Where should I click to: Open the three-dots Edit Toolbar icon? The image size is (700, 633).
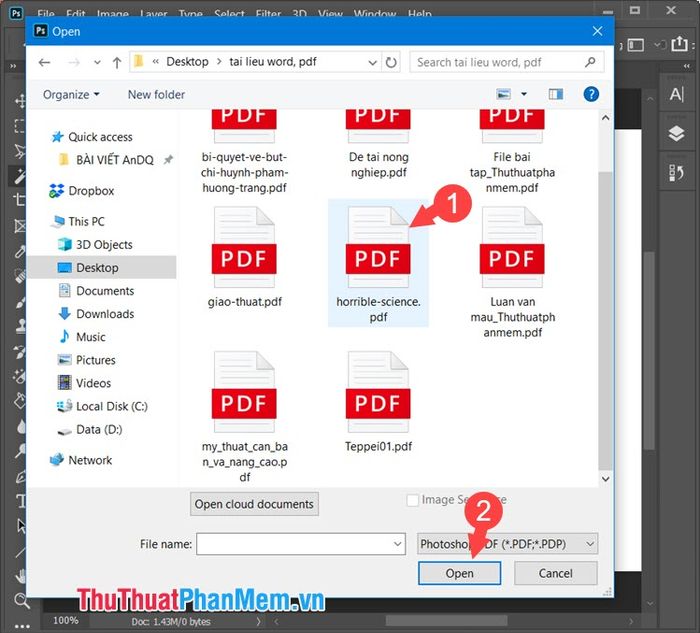21,626
